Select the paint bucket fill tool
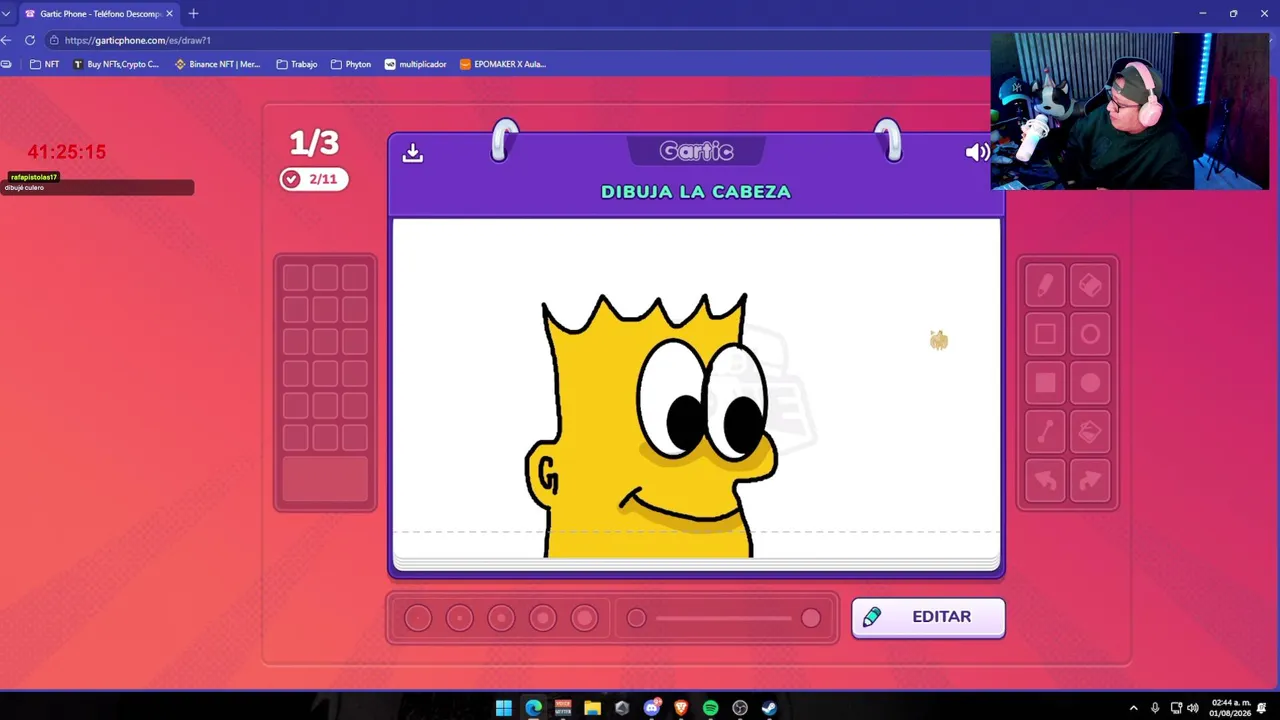The height and width of the screenshot is (720, 1280). pyautogui.click(x=1090, y=432)
